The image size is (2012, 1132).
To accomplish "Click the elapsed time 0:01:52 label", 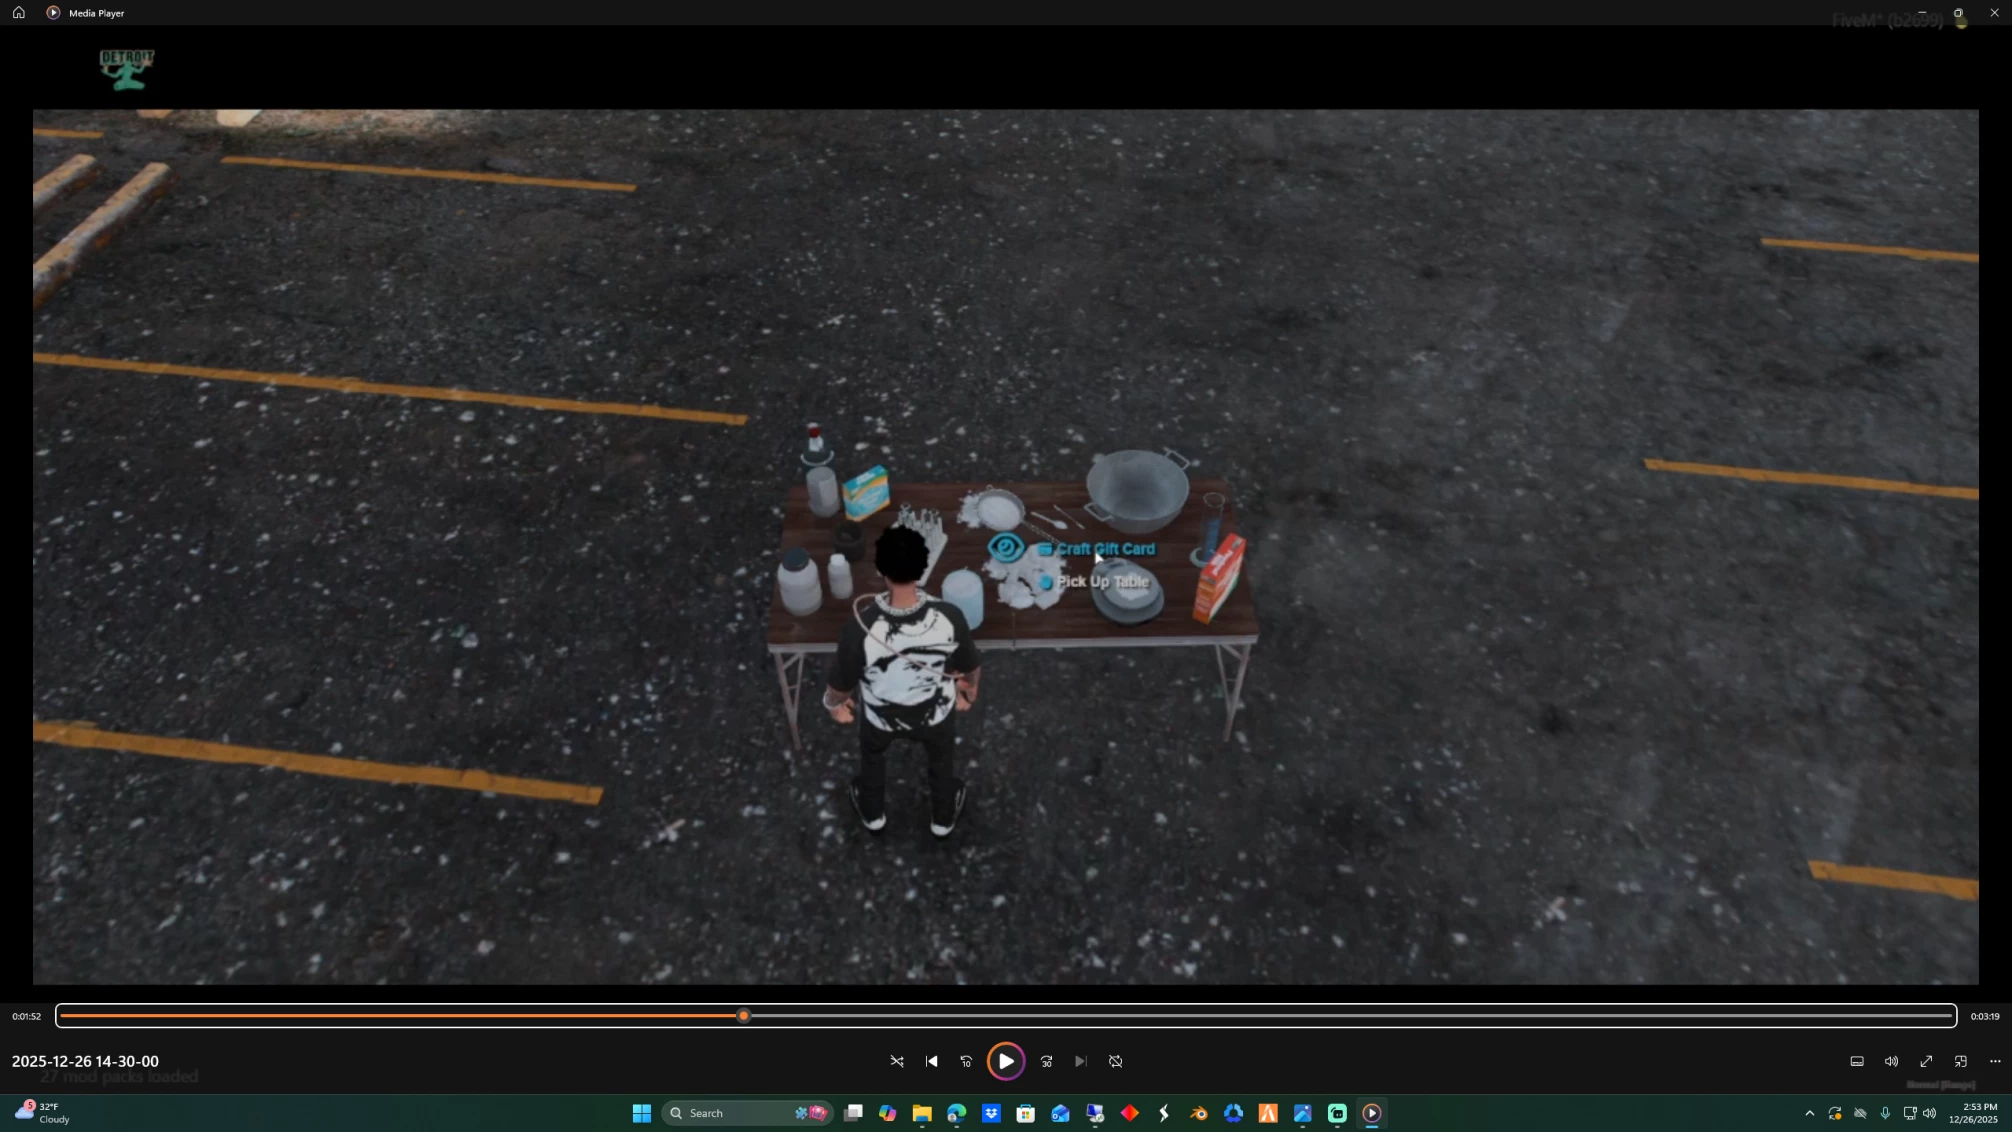I will point(27,1016).
